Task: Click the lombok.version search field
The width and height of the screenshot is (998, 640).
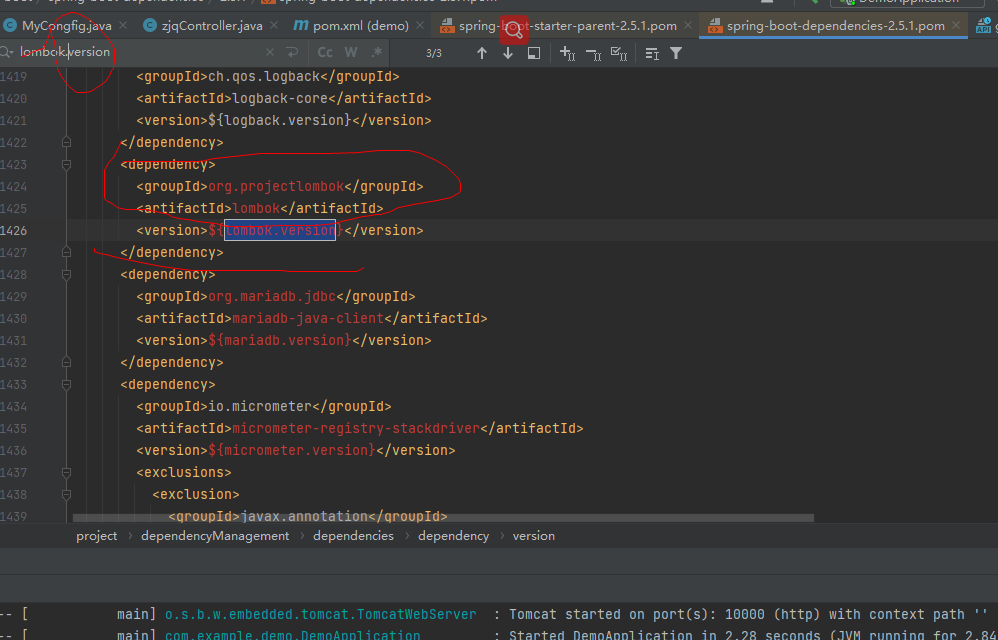Action: click(x=137, y=52)
